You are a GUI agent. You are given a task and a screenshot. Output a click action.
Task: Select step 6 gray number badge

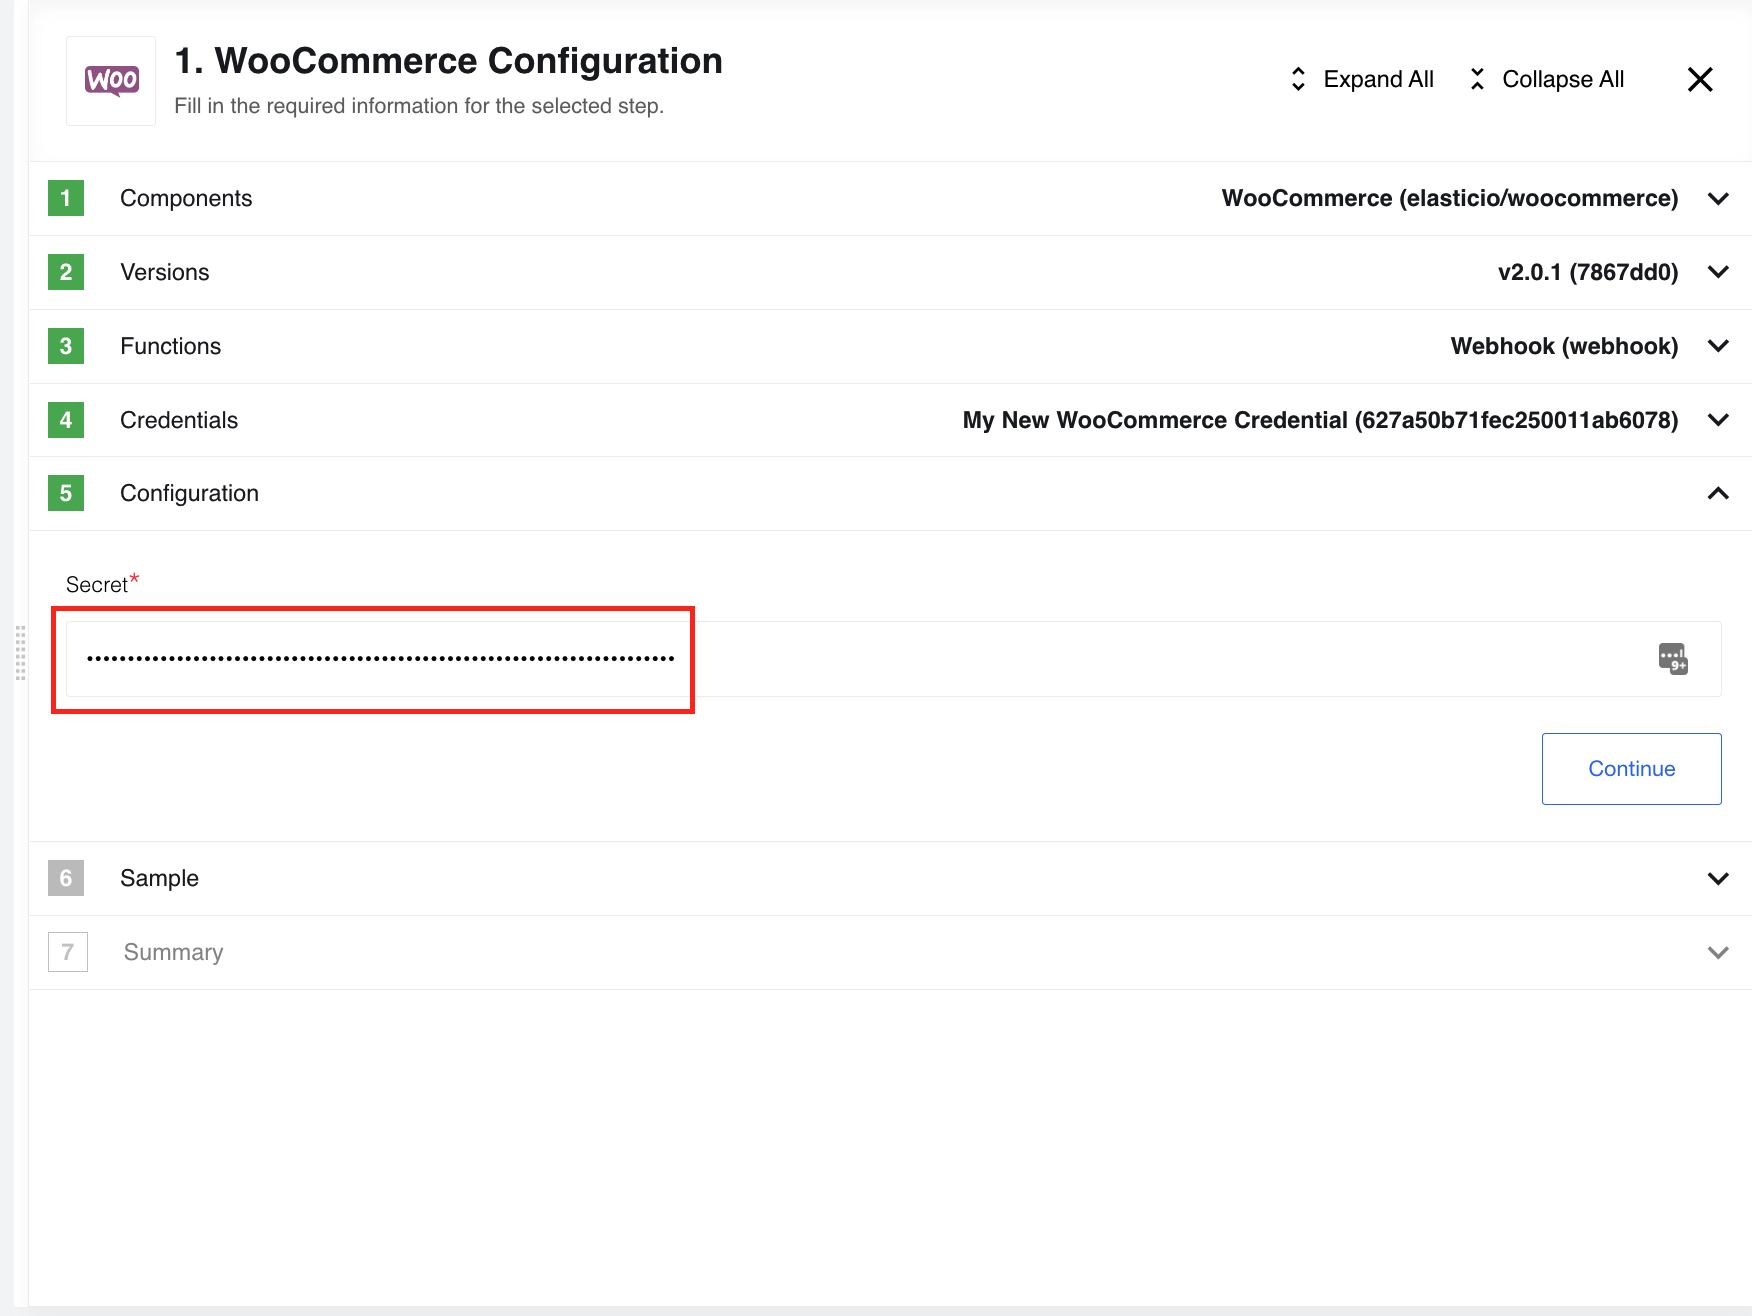pos(66,878)
